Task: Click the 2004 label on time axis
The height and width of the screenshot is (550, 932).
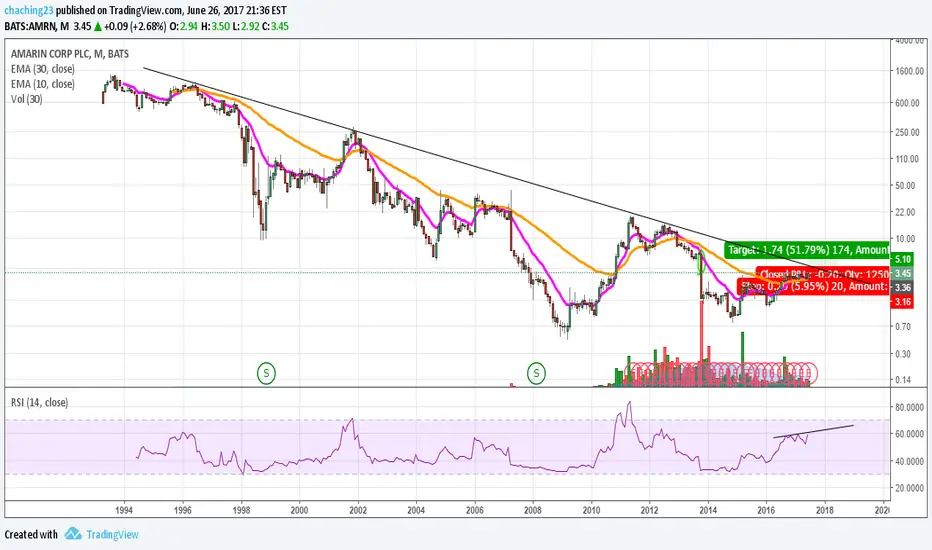Action: pos(416,510)
